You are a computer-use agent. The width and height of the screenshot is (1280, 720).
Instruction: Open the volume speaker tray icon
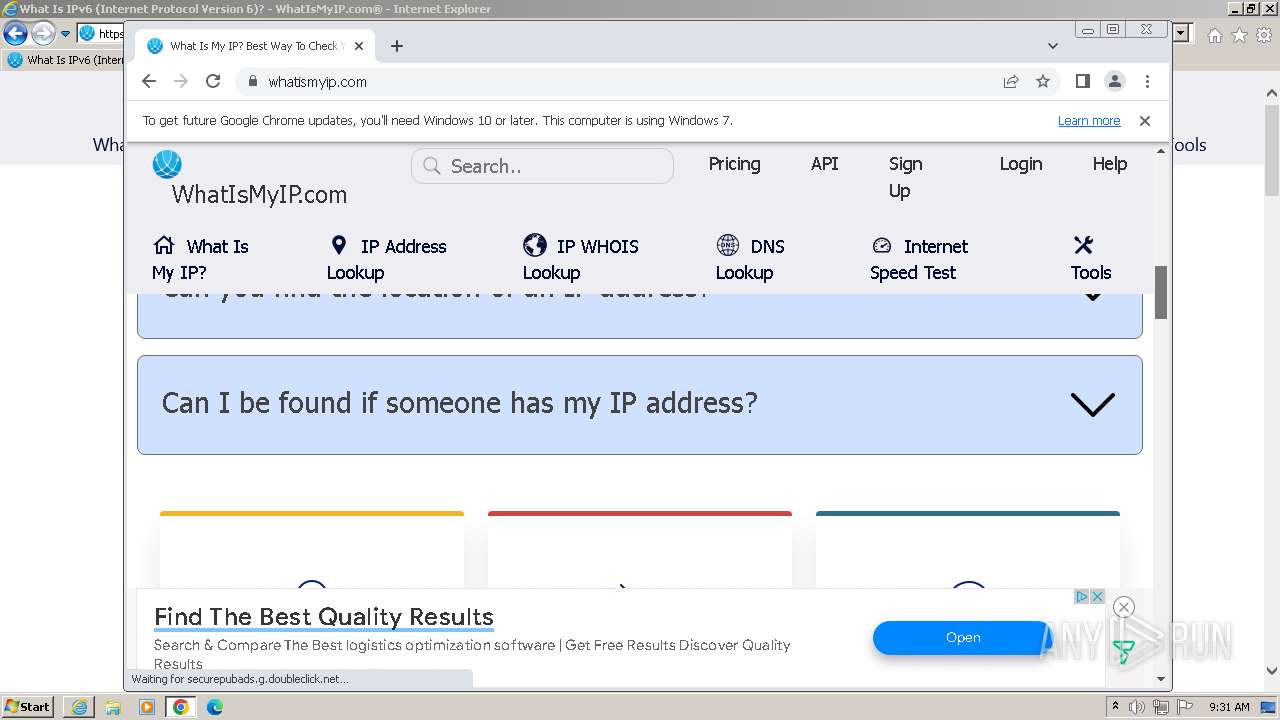click(1137, 707)
